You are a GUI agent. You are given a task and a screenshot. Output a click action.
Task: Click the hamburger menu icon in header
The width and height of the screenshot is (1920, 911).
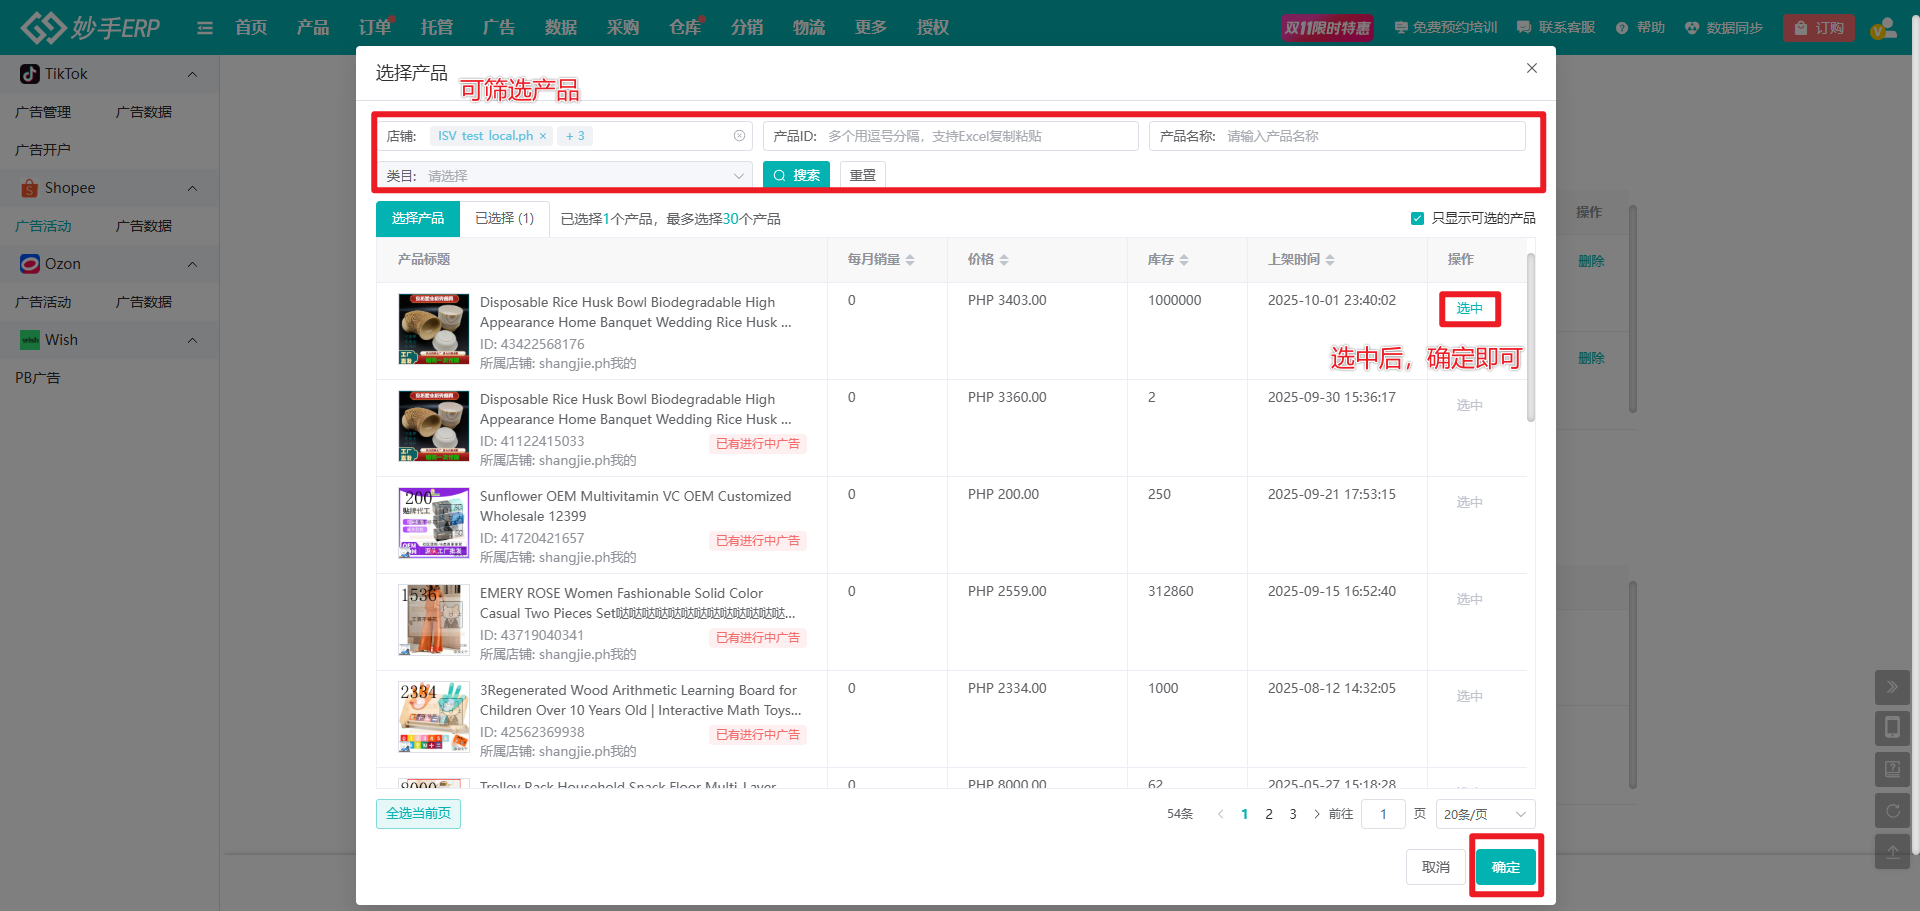(205, 28)
